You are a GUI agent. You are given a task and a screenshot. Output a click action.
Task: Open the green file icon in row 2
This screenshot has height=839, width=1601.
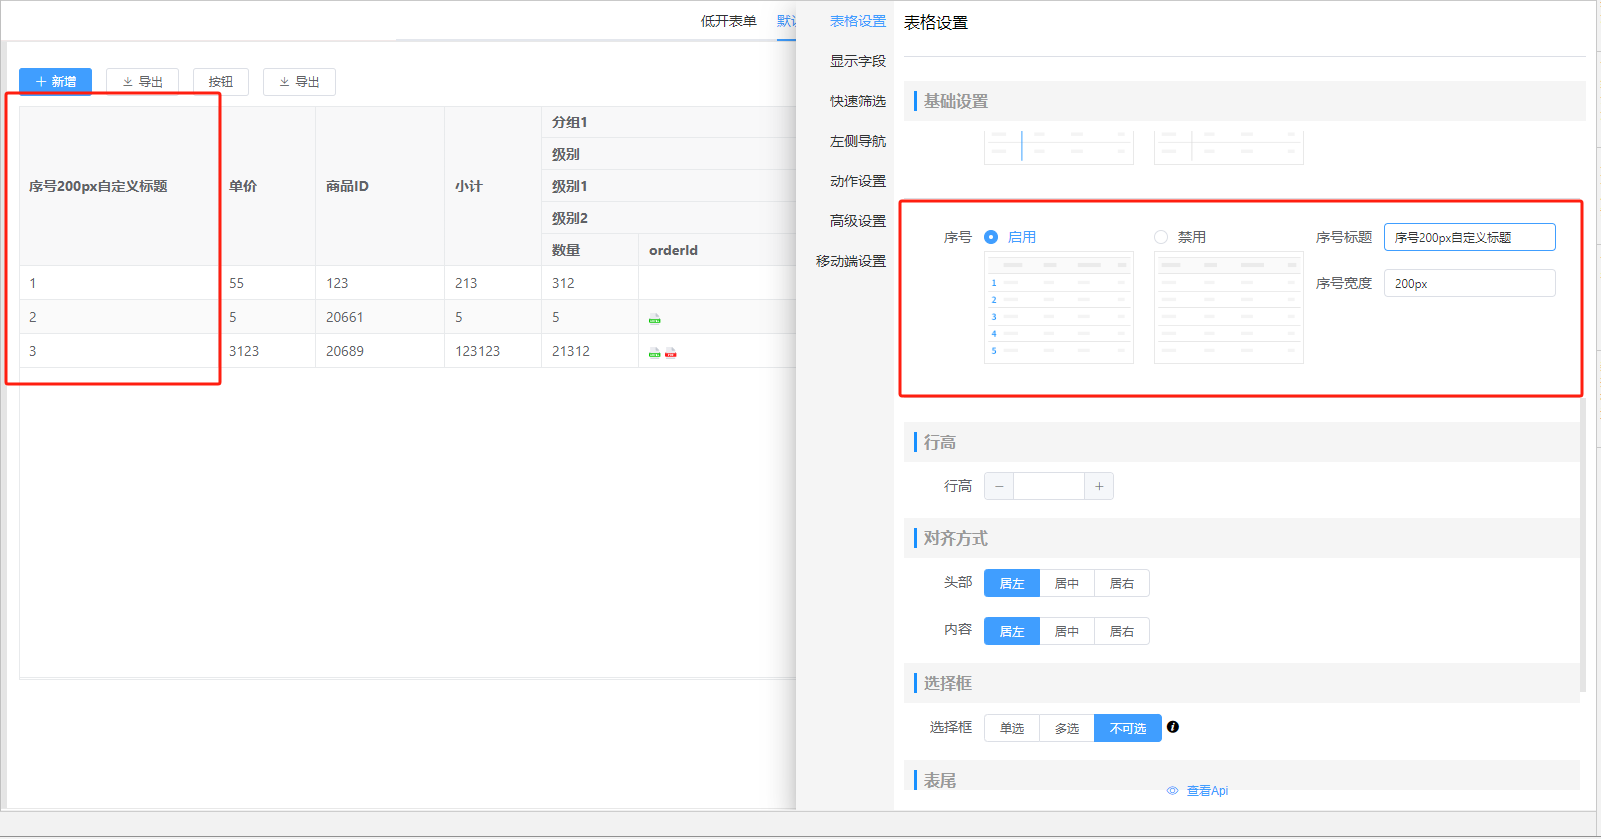coord(655,319)
